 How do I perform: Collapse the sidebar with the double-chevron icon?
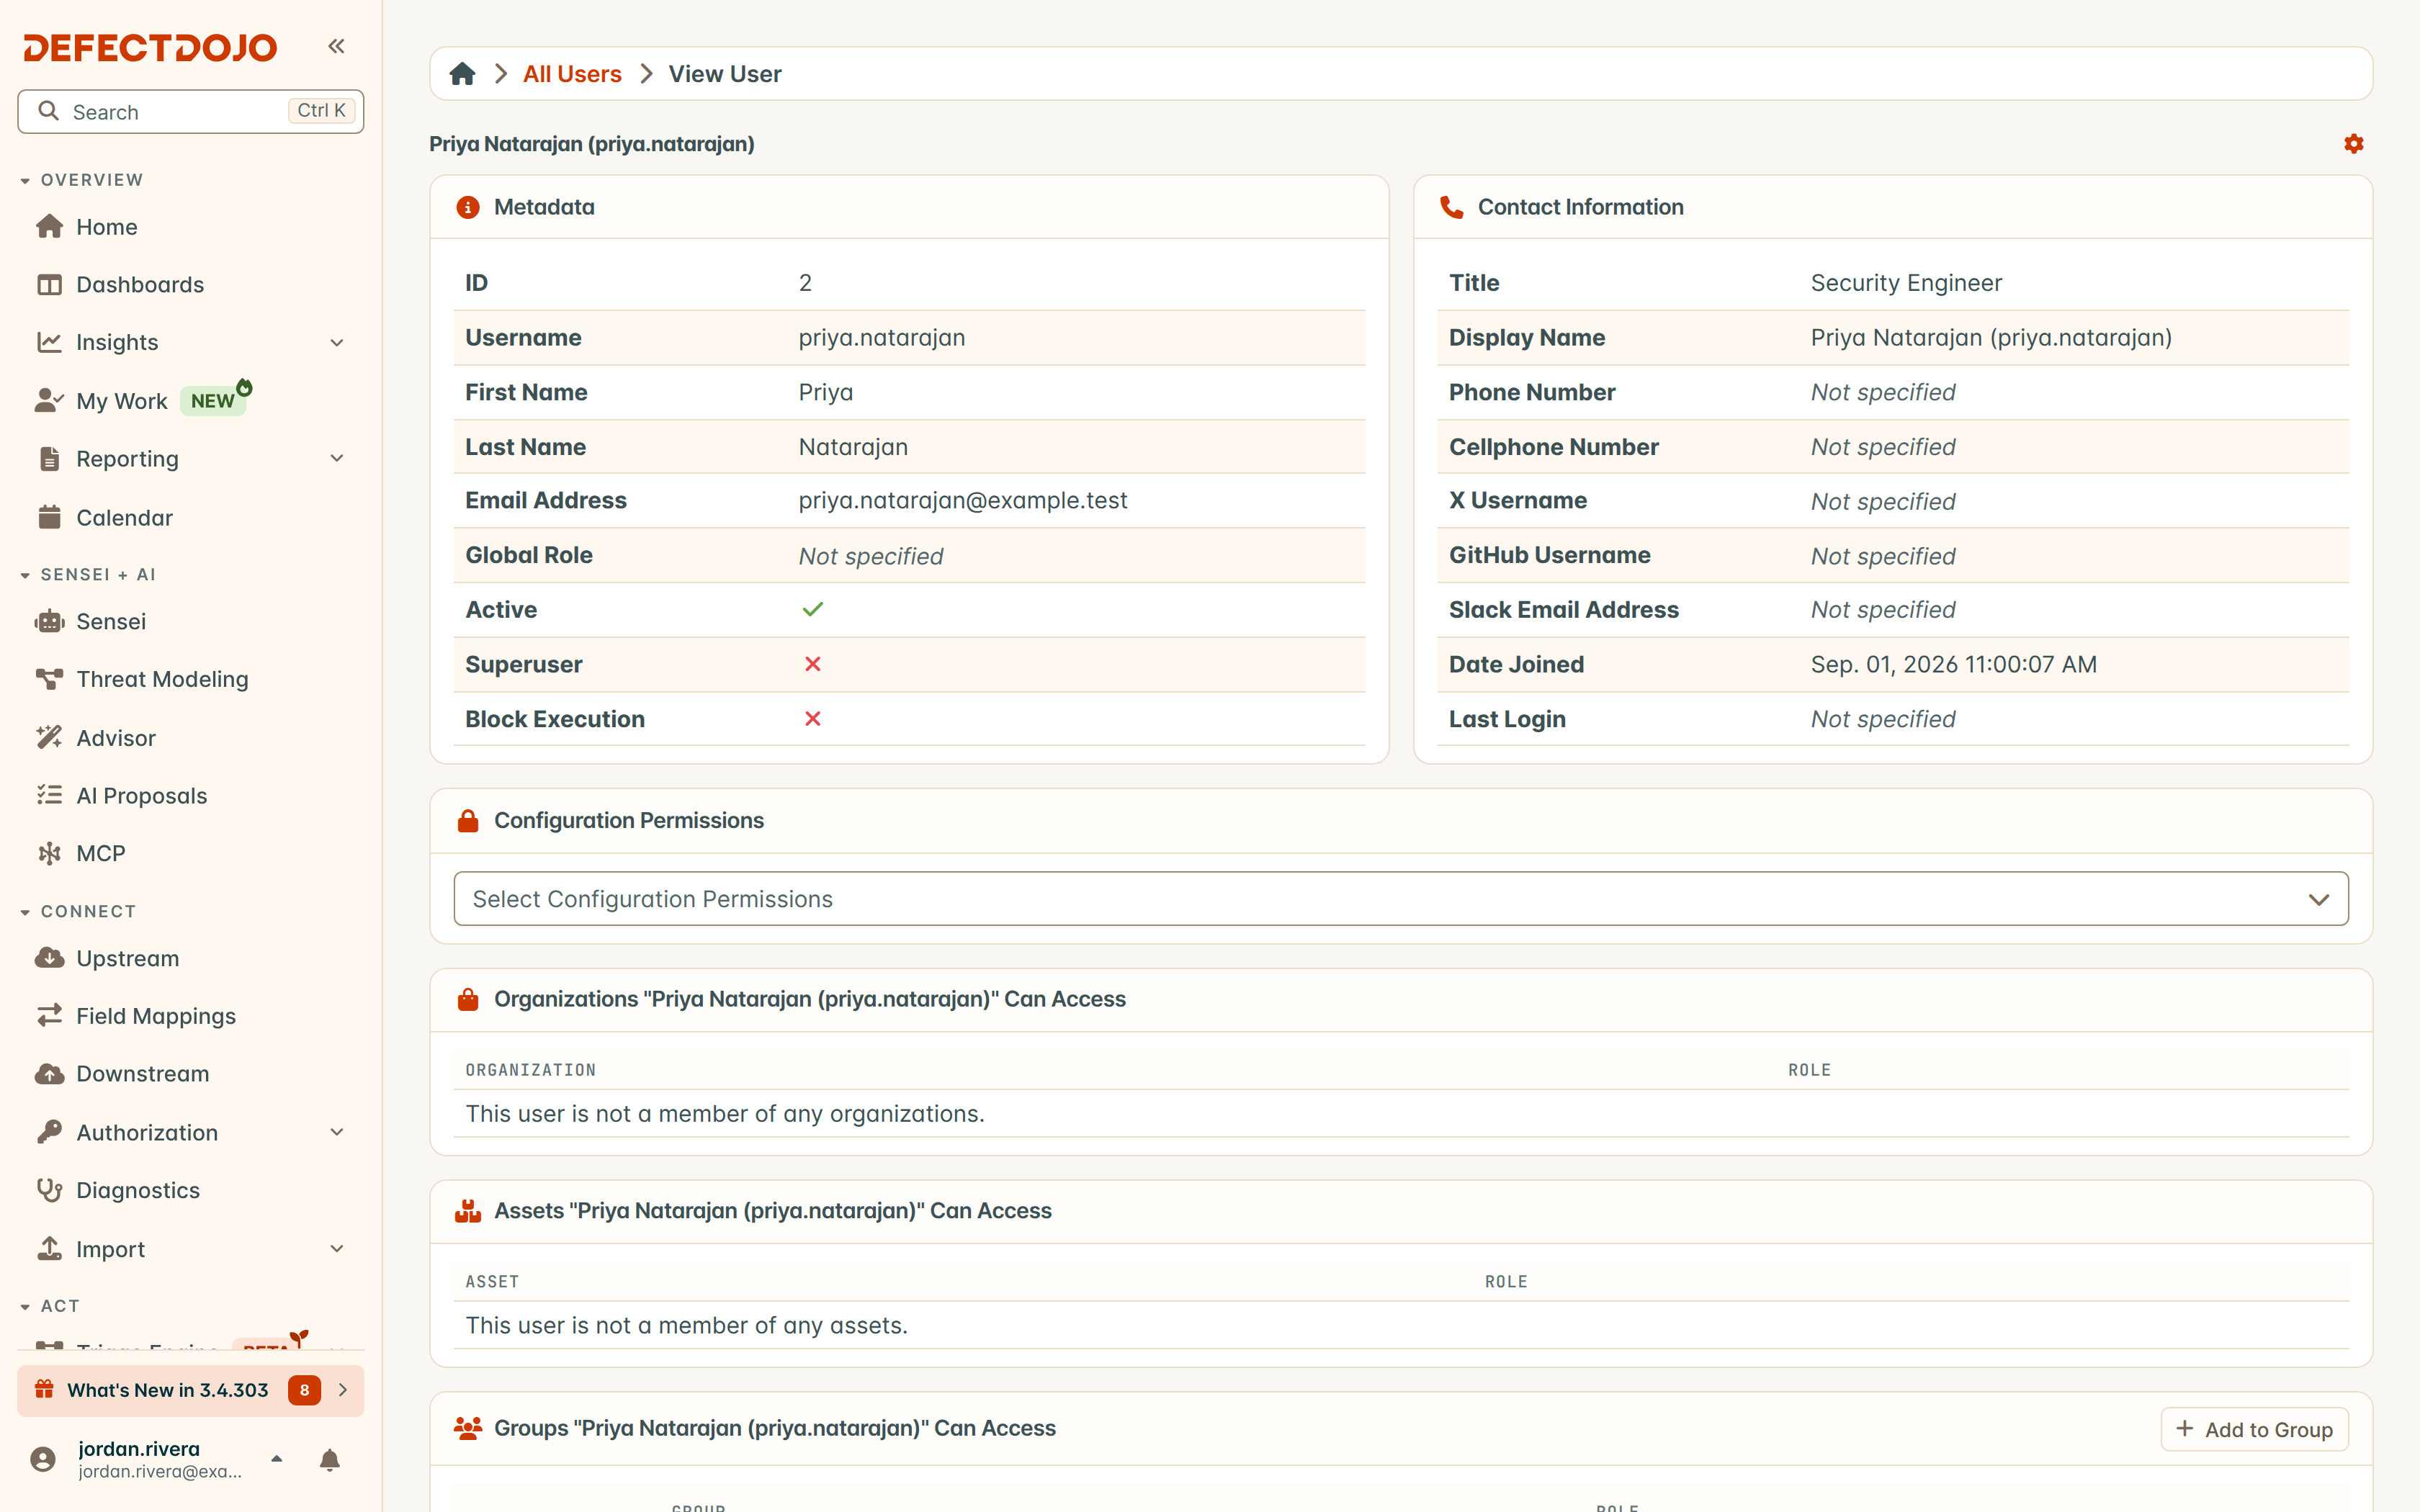coord(336,46)
